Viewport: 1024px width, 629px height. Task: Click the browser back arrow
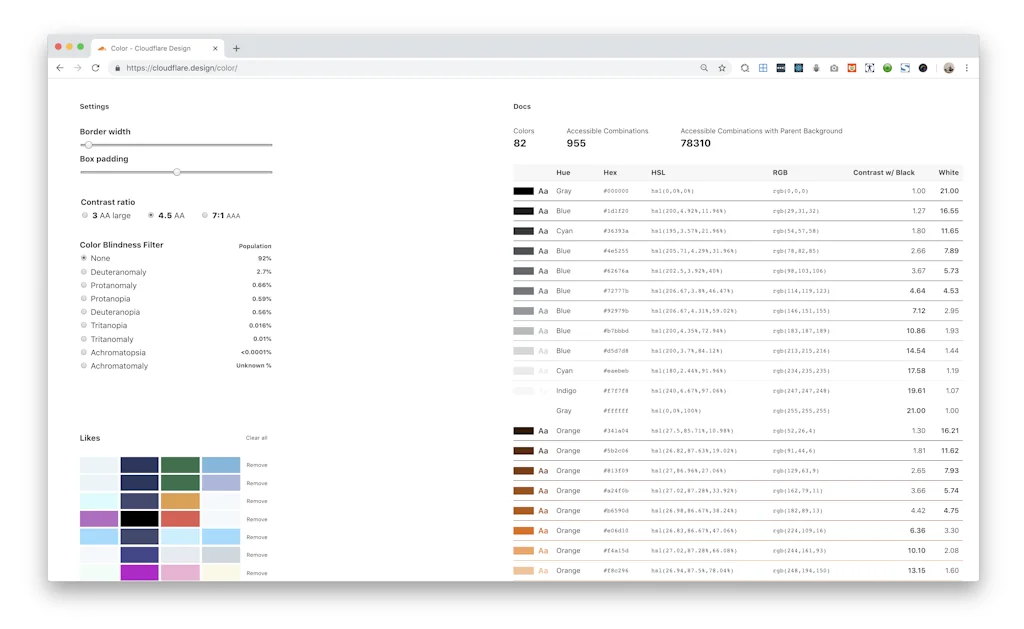pos(60,67)
